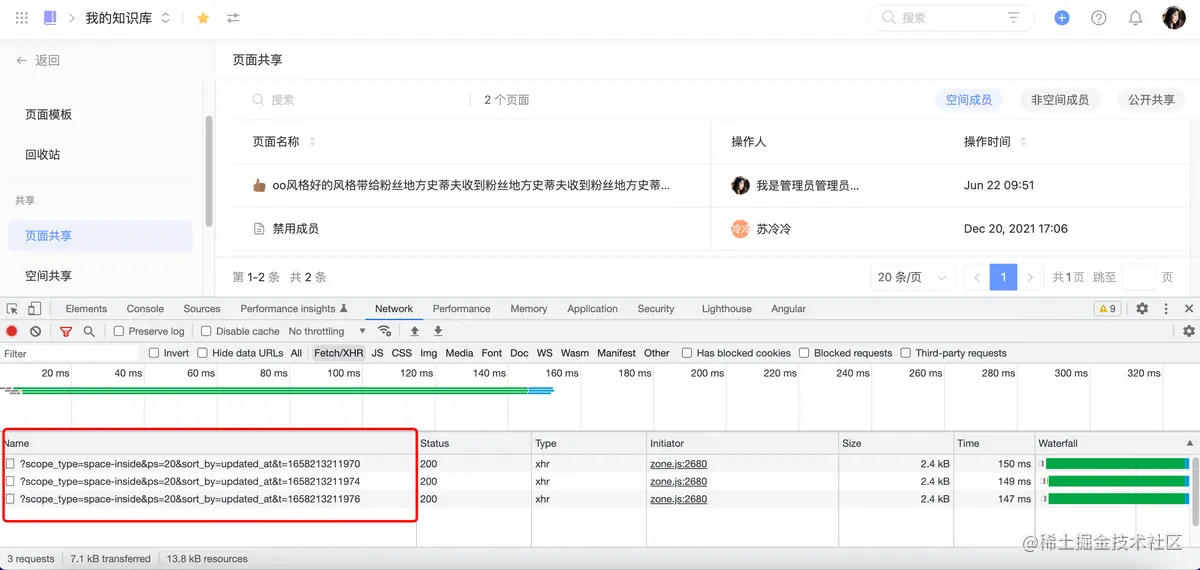This screenshot has width=1200, height=570.
Task: Switch to the Console tab
Action: (145, 309)
